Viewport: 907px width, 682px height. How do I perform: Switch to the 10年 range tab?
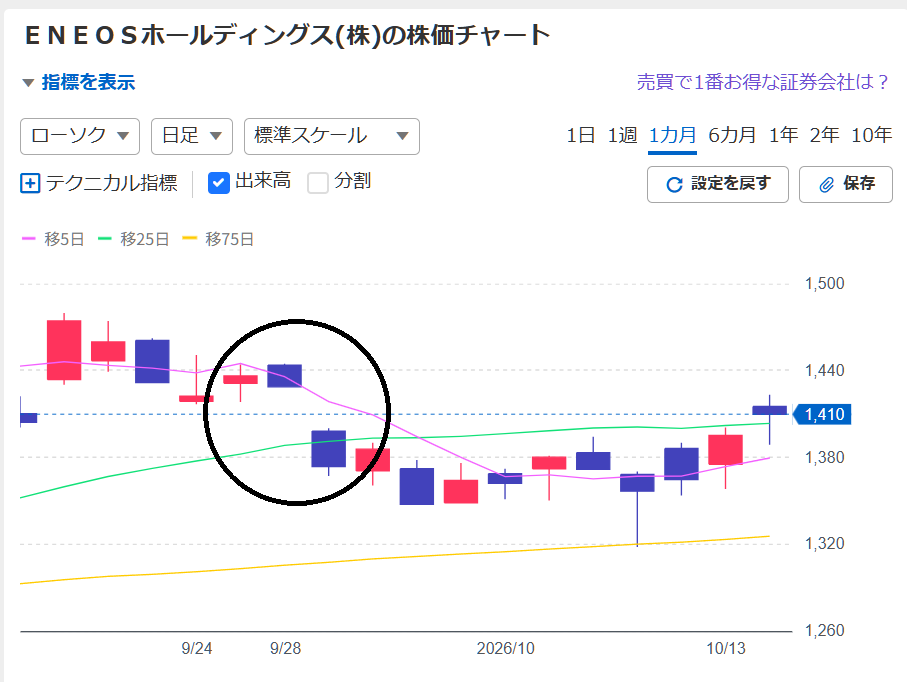pos(872,135)
